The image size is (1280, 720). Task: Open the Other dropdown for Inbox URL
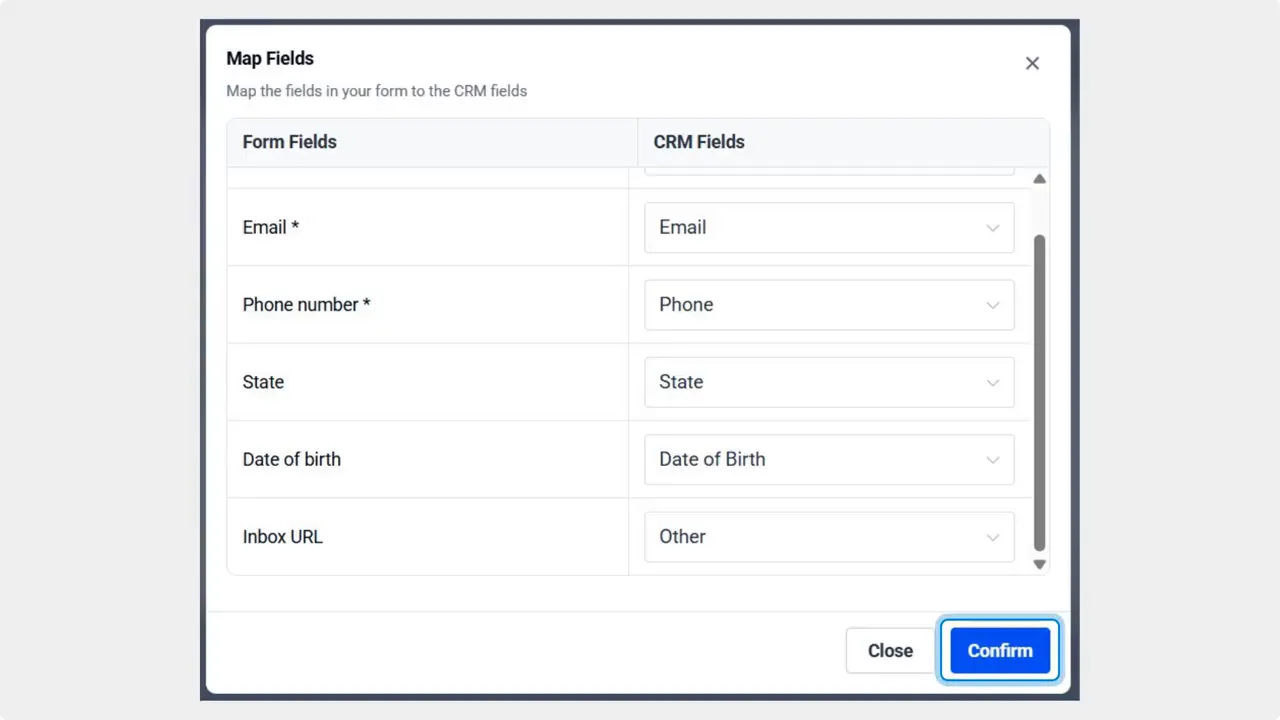coord(828,537)
